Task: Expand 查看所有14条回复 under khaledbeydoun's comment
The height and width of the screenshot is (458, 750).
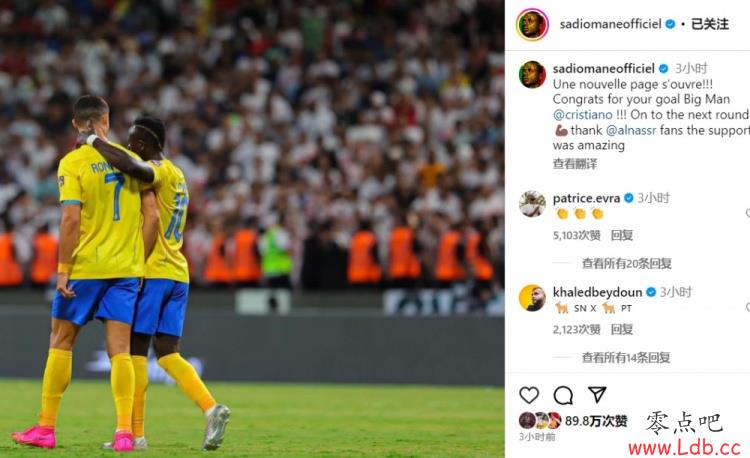Action: point(626,357)
